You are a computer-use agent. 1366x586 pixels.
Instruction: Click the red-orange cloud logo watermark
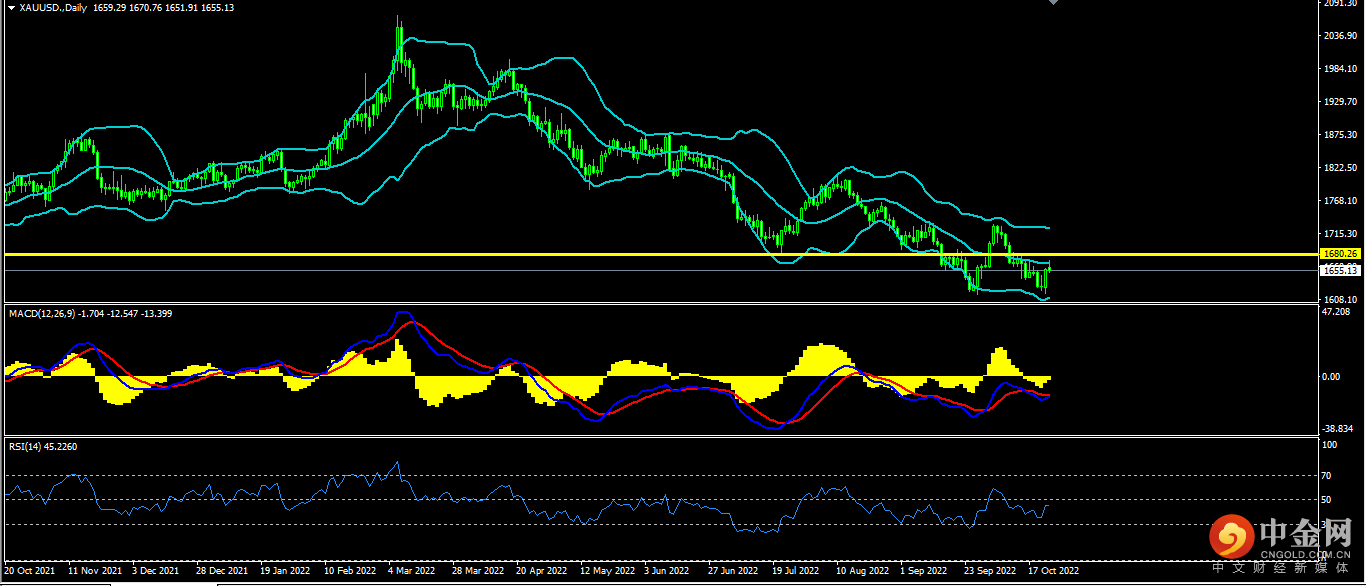tap(1232, 539)
